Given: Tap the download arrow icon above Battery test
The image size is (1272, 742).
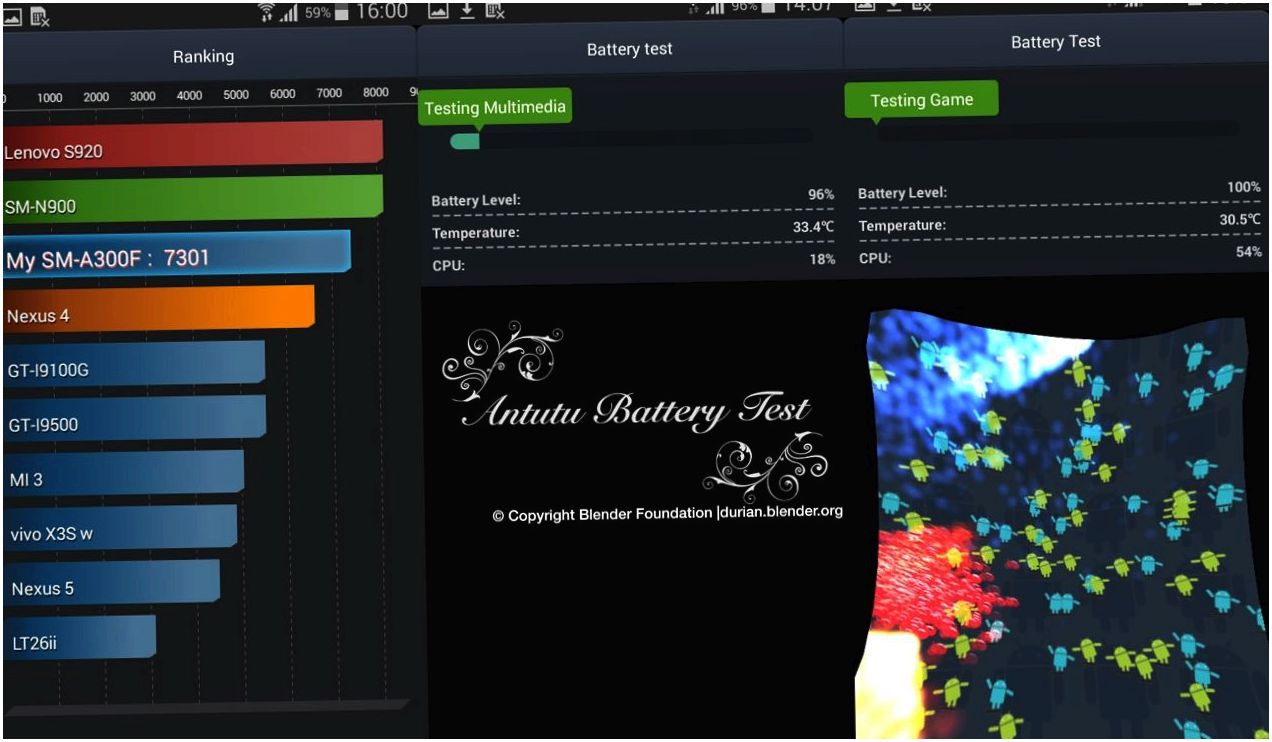Looking at the screenshot, I should [x=467, y=10].
